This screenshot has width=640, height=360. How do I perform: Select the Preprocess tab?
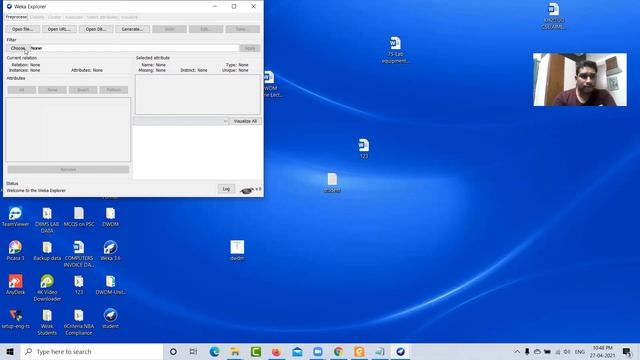point(16,17)
